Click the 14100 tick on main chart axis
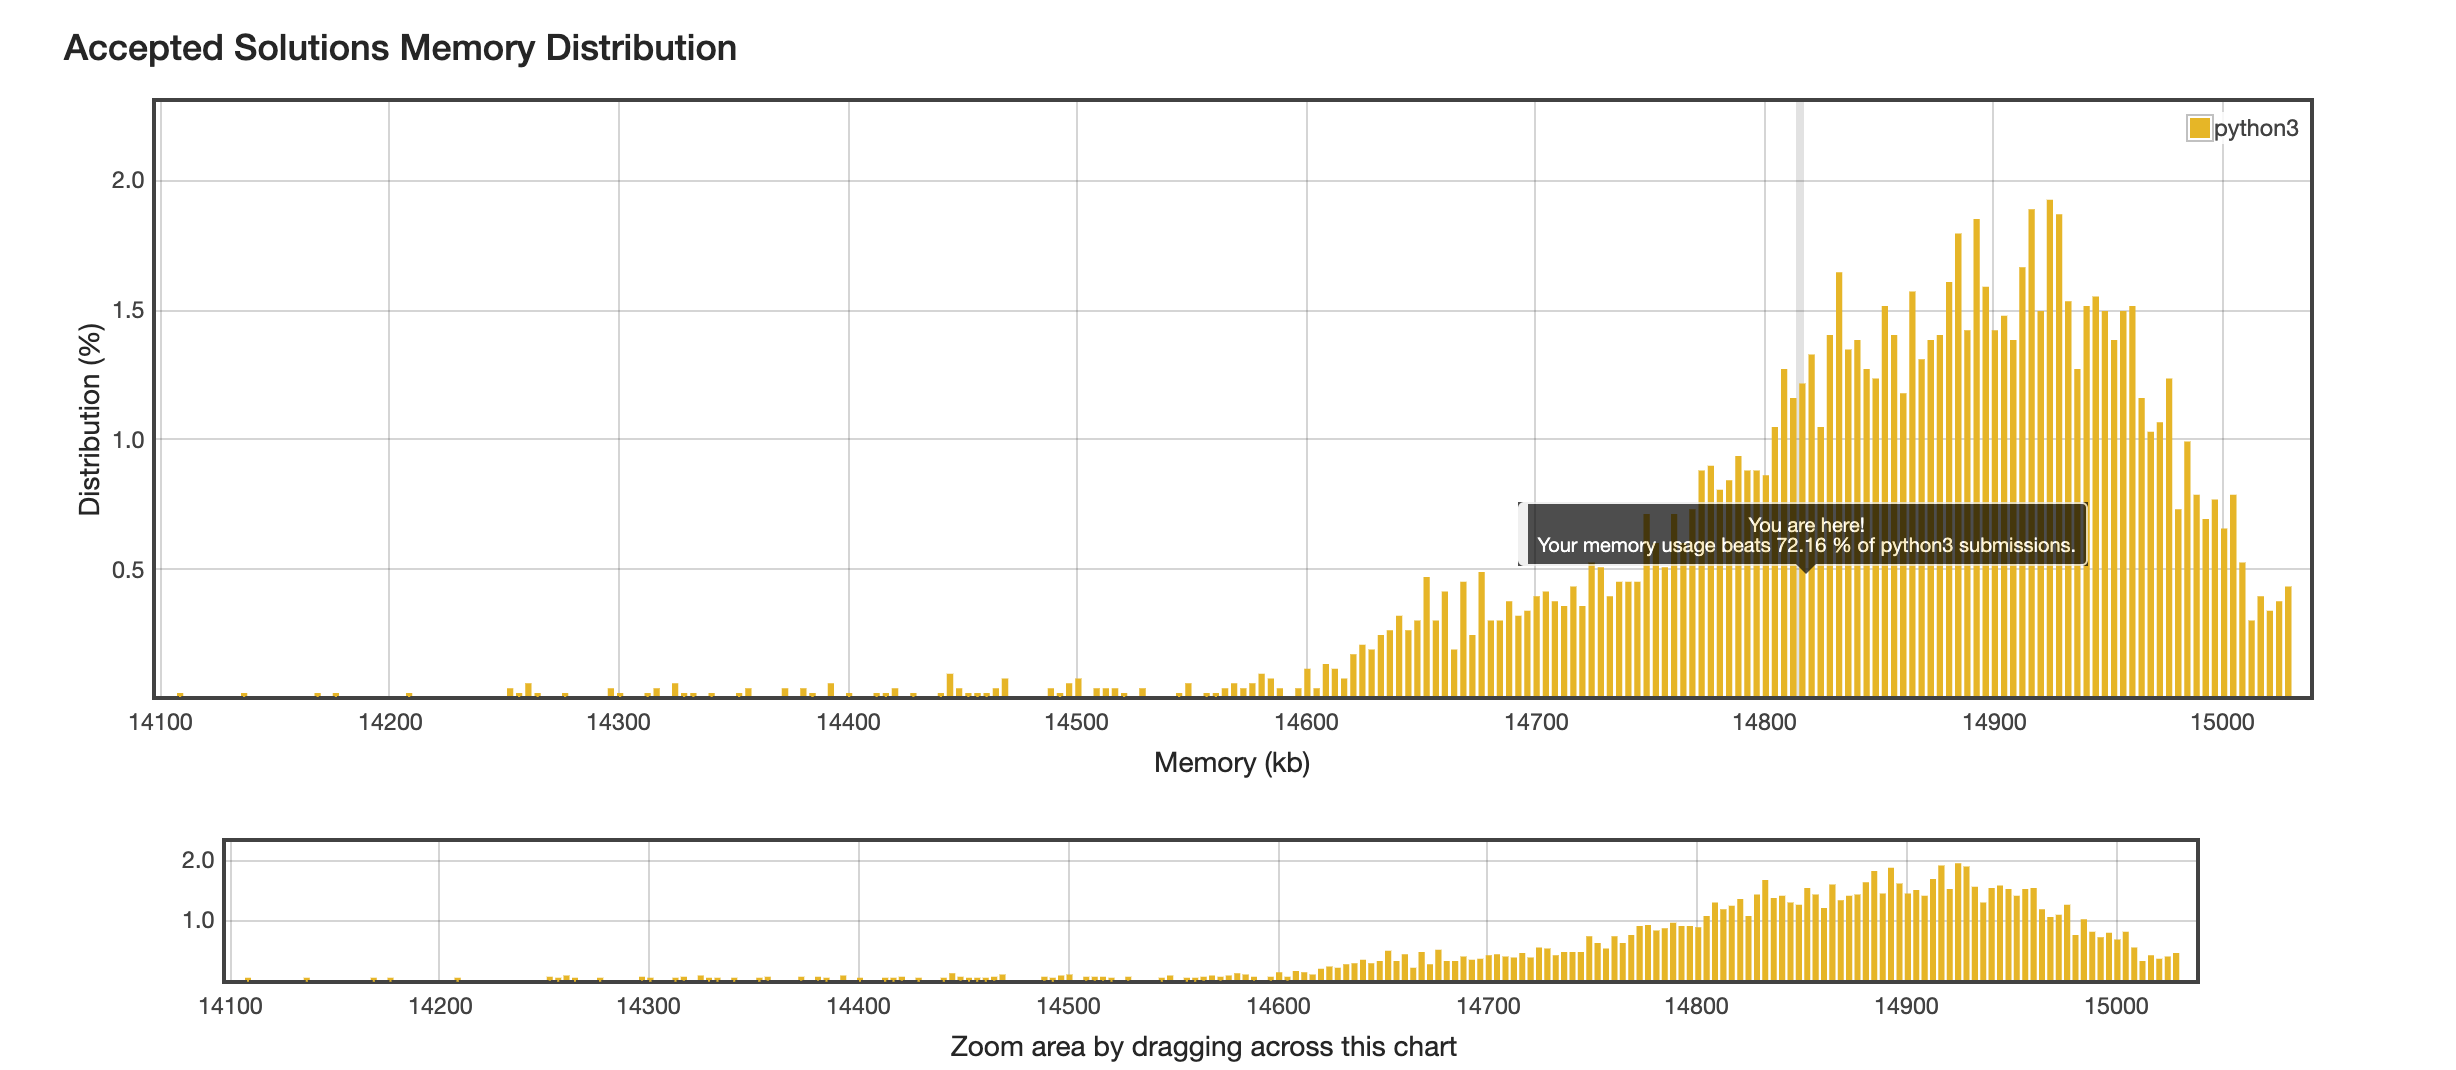The image size is (2456, 1070). pos(161,722)
